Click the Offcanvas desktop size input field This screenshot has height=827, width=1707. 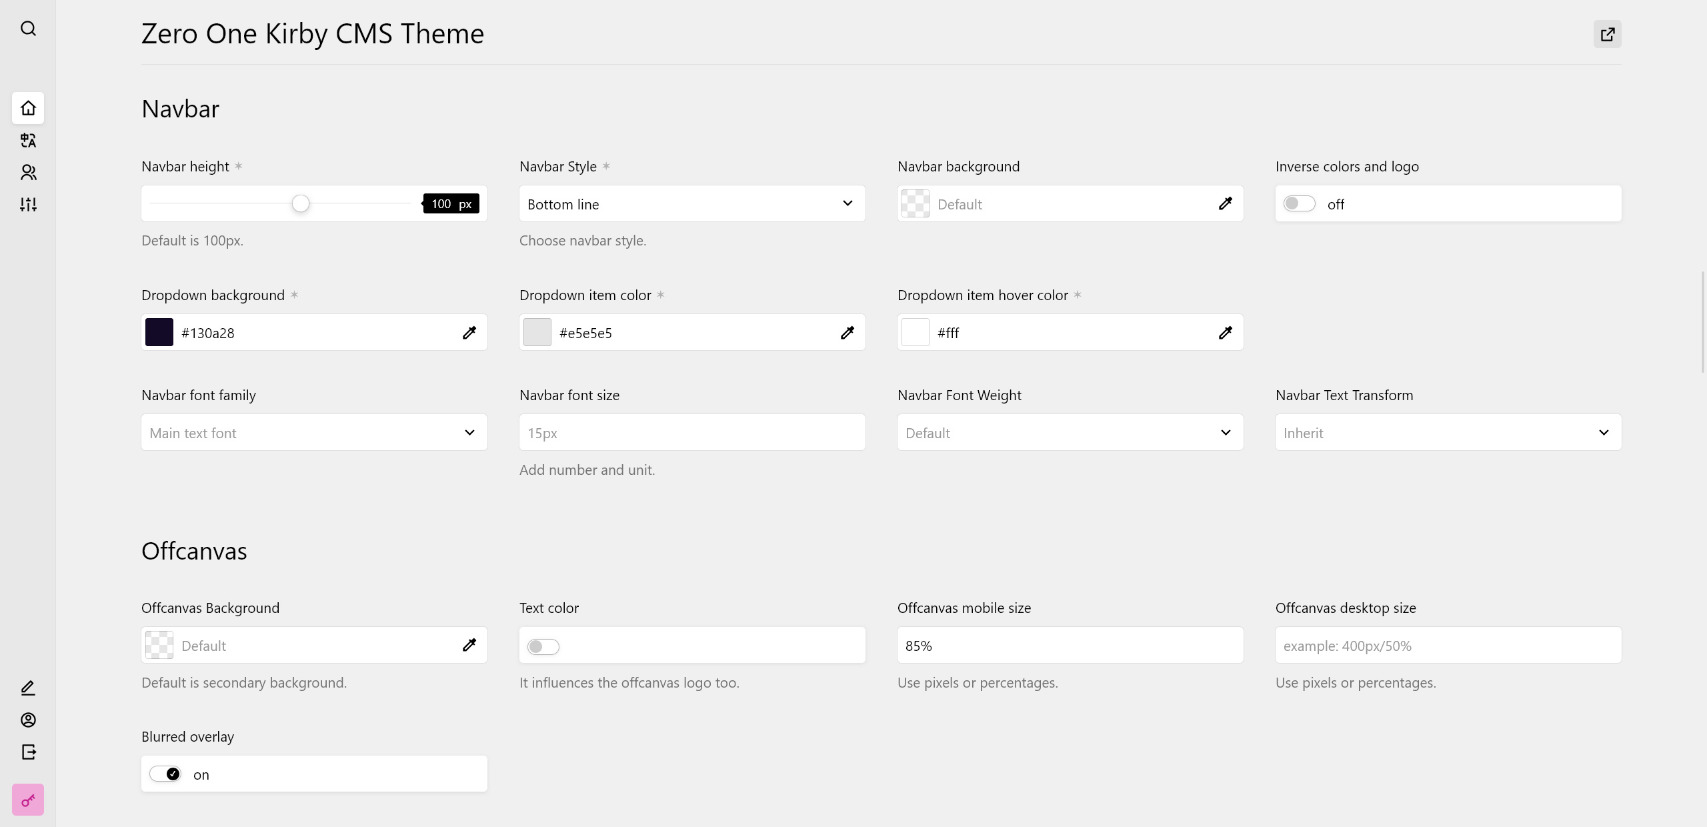pyautogui.click(x=1447, y=646)
